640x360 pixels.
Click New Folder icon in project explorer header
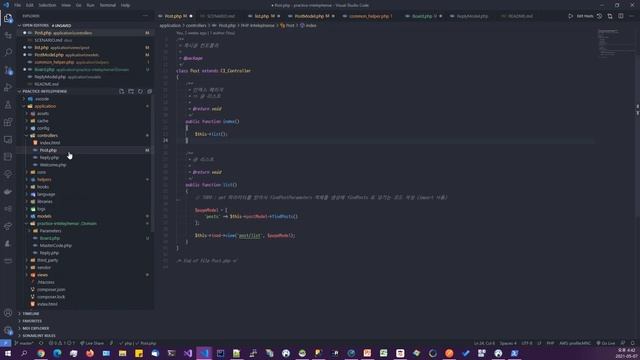click(131, 91)
